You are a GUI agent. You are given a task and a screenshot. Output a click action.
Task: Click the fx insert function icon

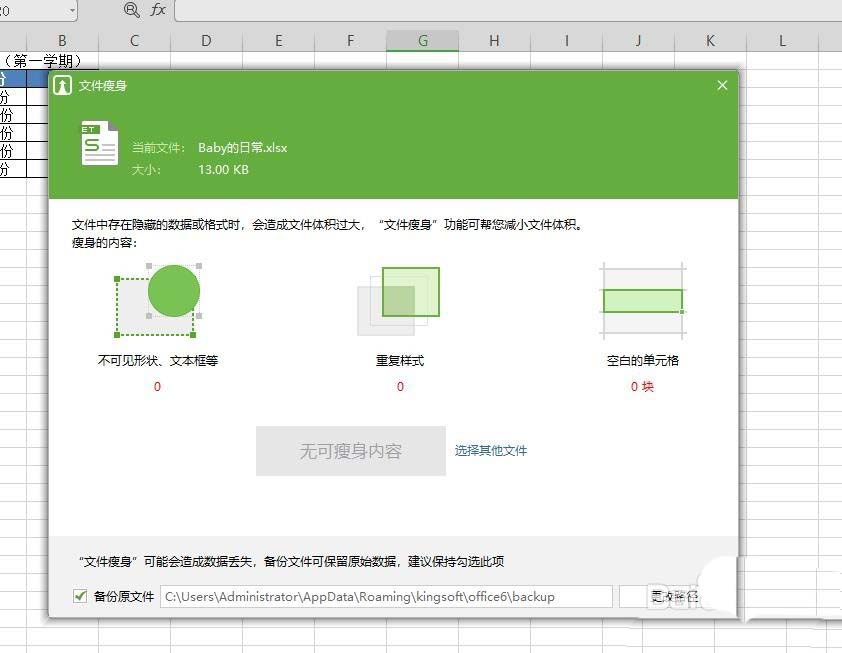pos(156,12)
